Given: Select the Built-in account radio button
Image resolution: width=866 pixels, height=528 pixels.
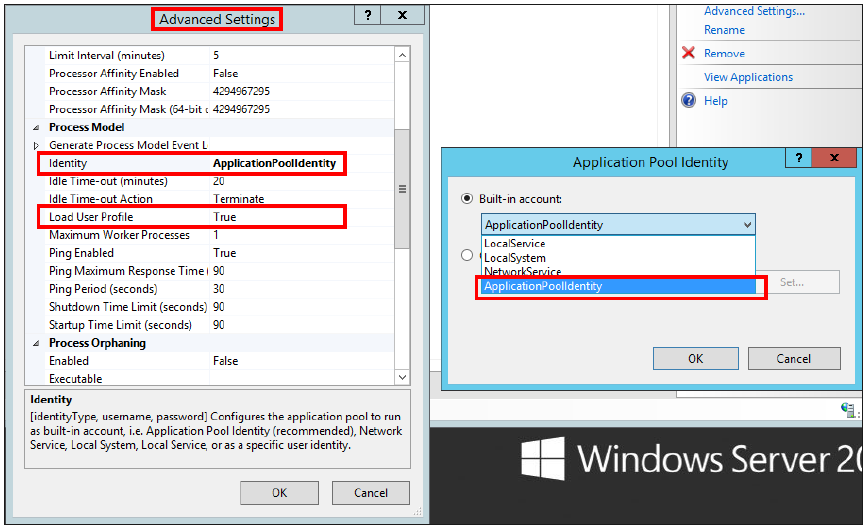Looking at the screenshot, I should pos(467,199).
